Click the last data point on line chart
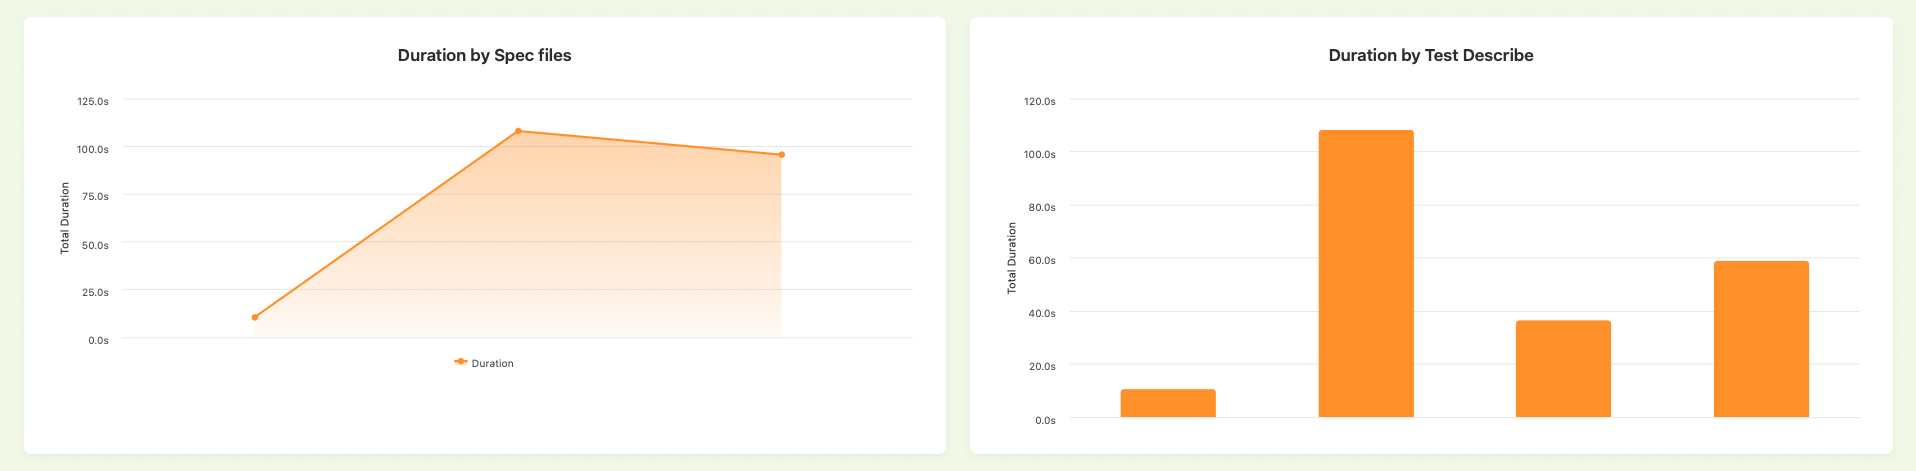 pyautogui.click(x=782, y=155)
